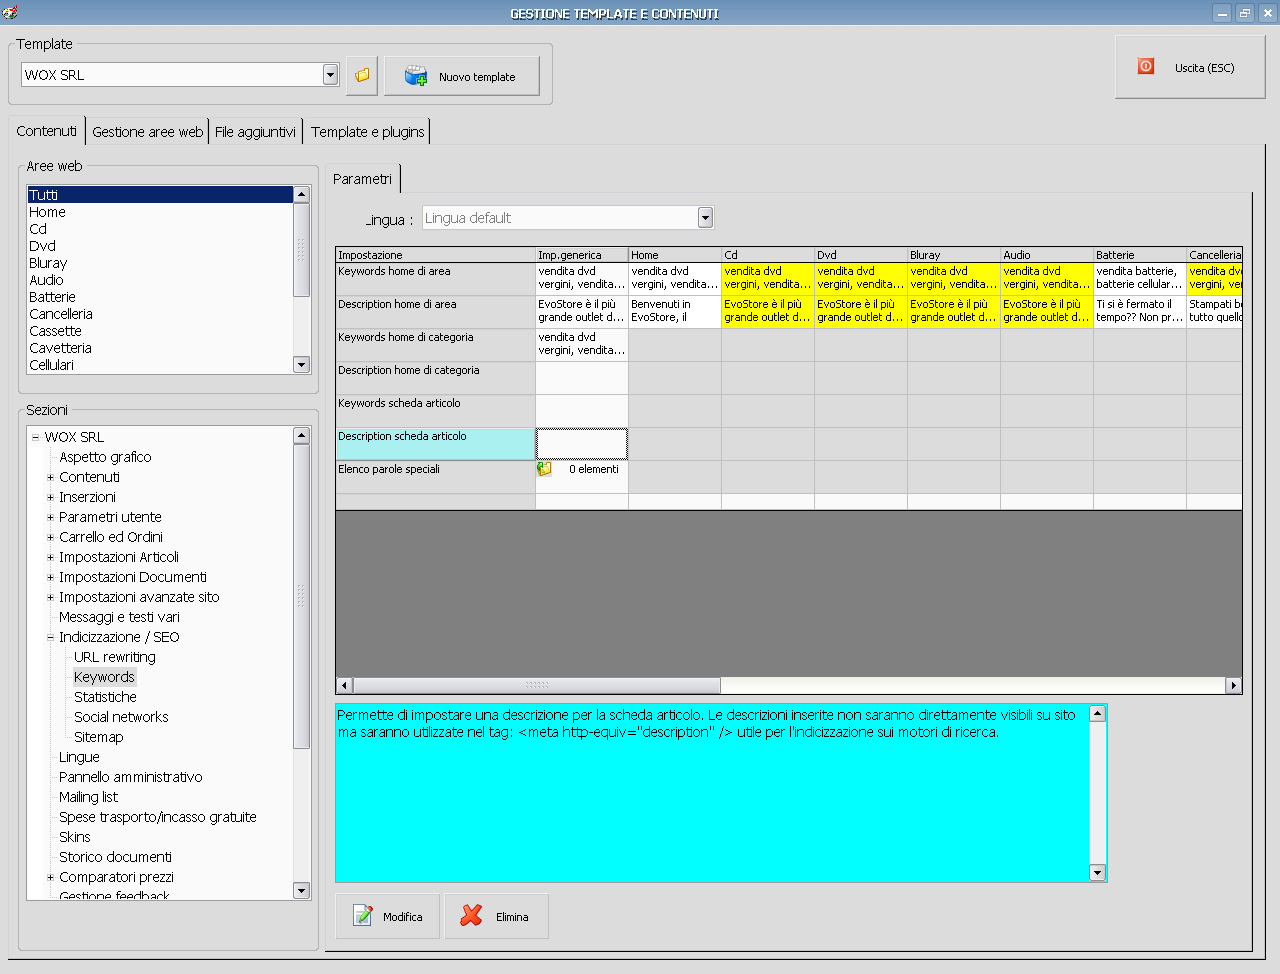Open the Lingua default dropdown

click(705, 218)
